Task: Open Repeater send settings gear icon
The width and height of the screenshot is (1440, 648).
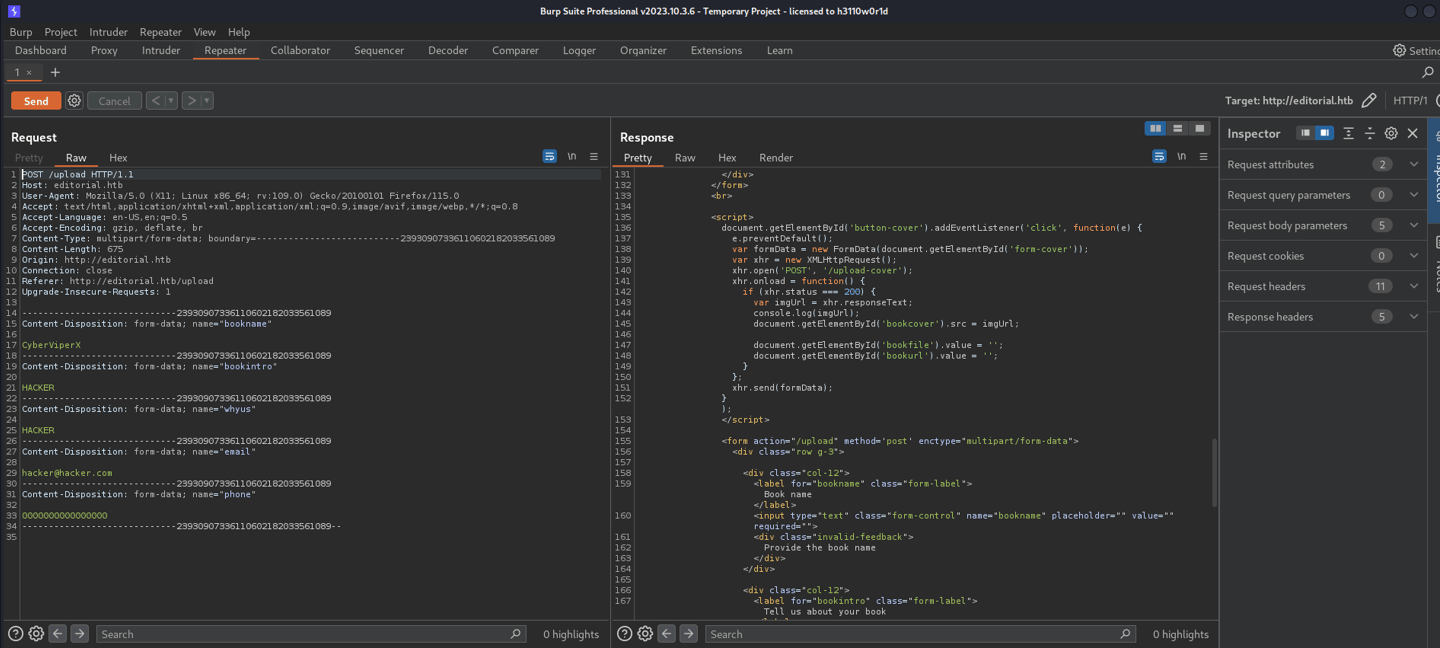Action: pos(74,101)
